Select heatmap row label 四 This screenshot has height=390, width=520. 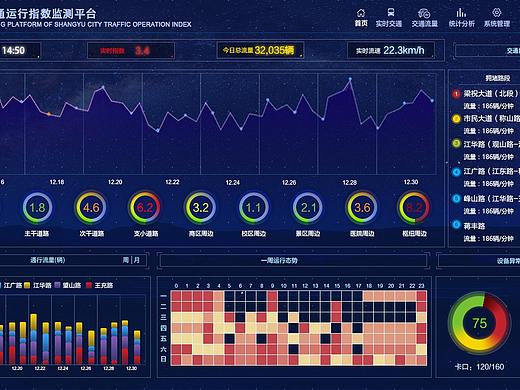point(163,328)
